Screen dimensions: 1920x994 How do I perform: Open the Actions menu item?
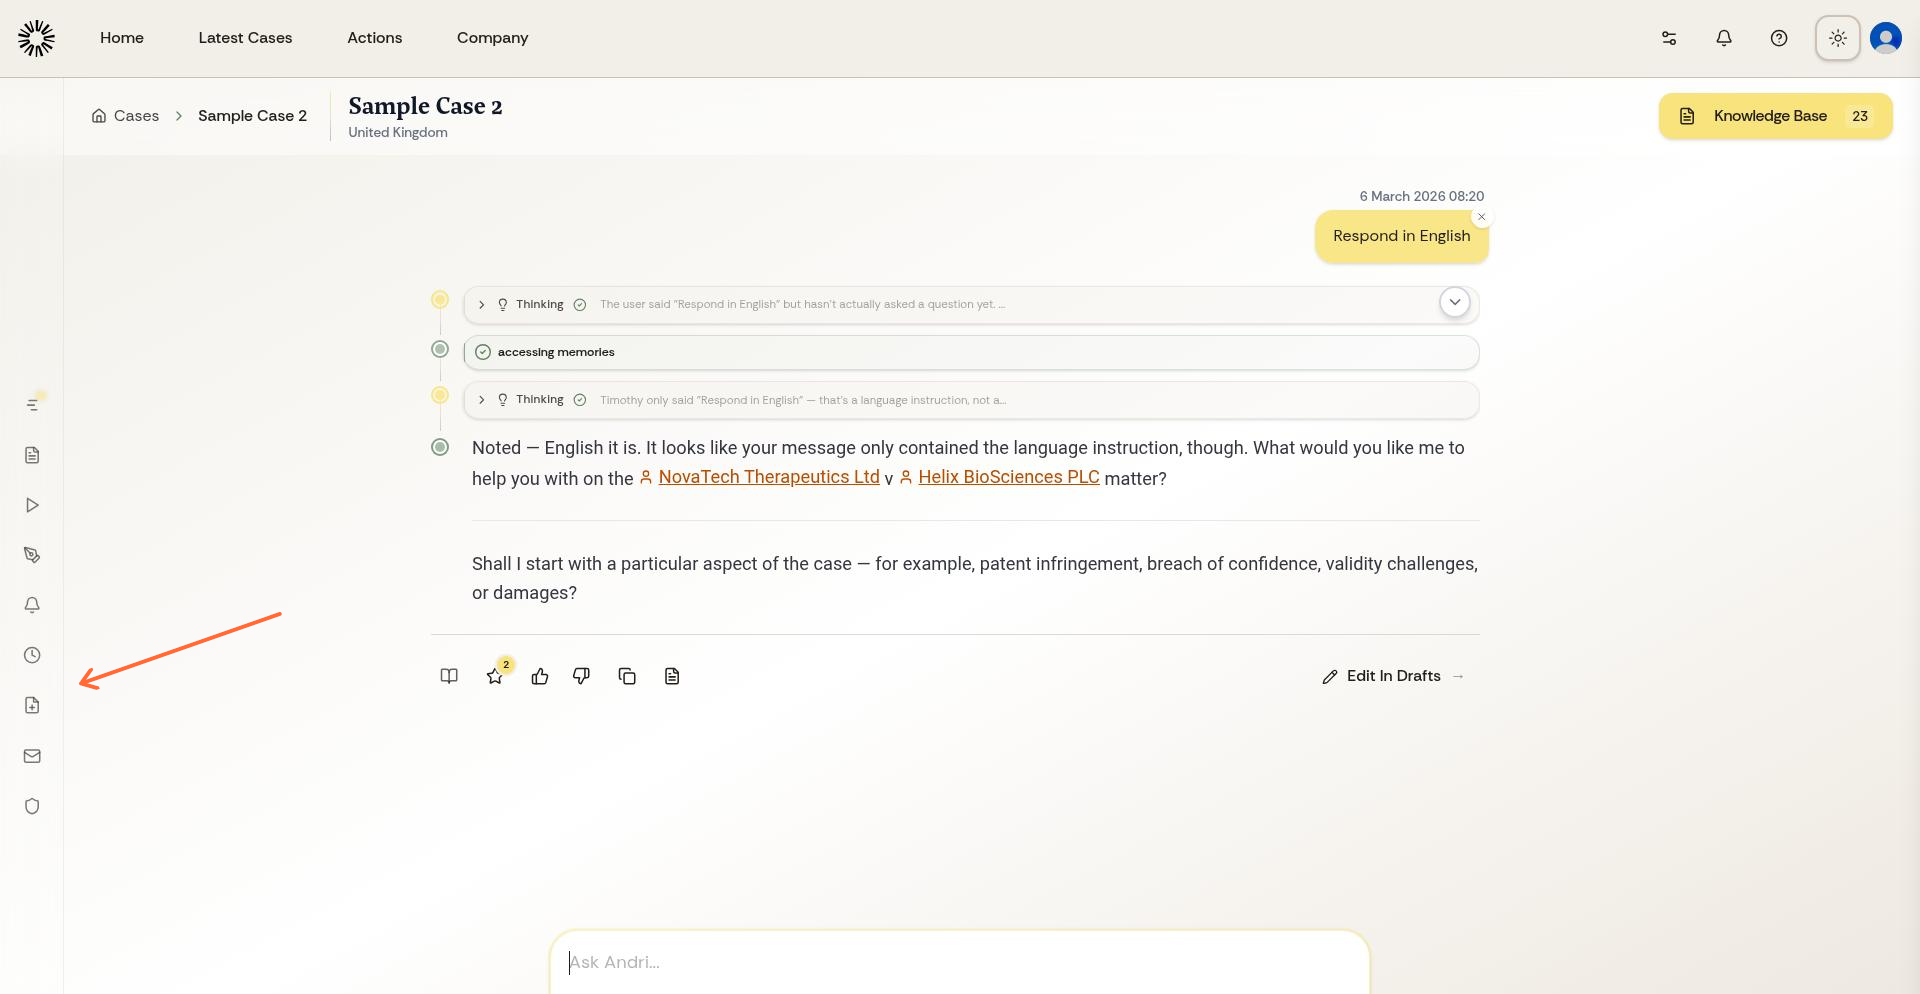(x=374, y=38)
